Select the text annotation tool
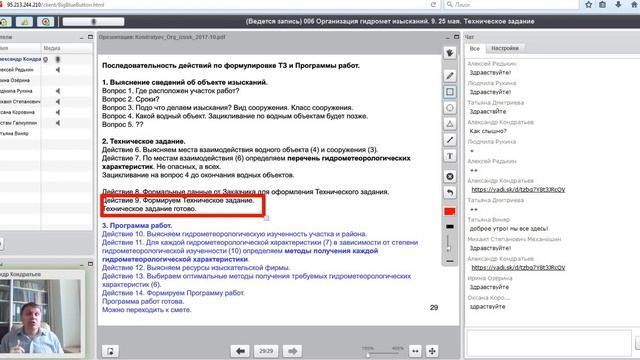This screenshot has width=640, height=360. pyautogui.click(x=450, y=156)
